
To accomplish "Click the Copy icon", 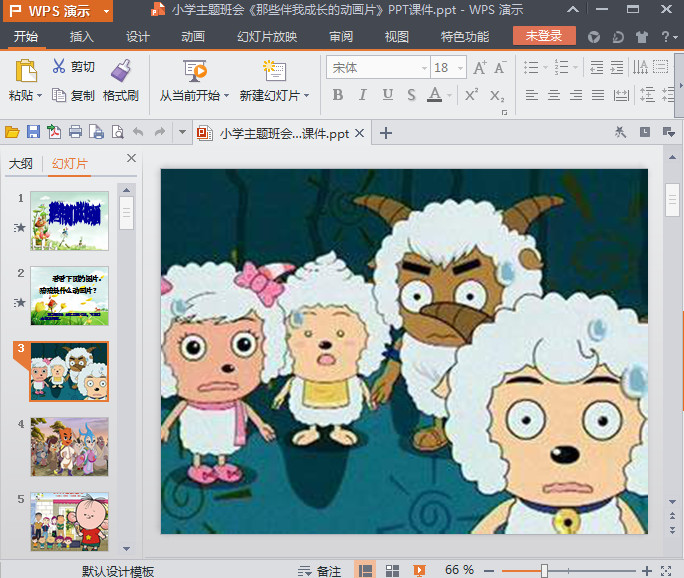I will (58, 95).
